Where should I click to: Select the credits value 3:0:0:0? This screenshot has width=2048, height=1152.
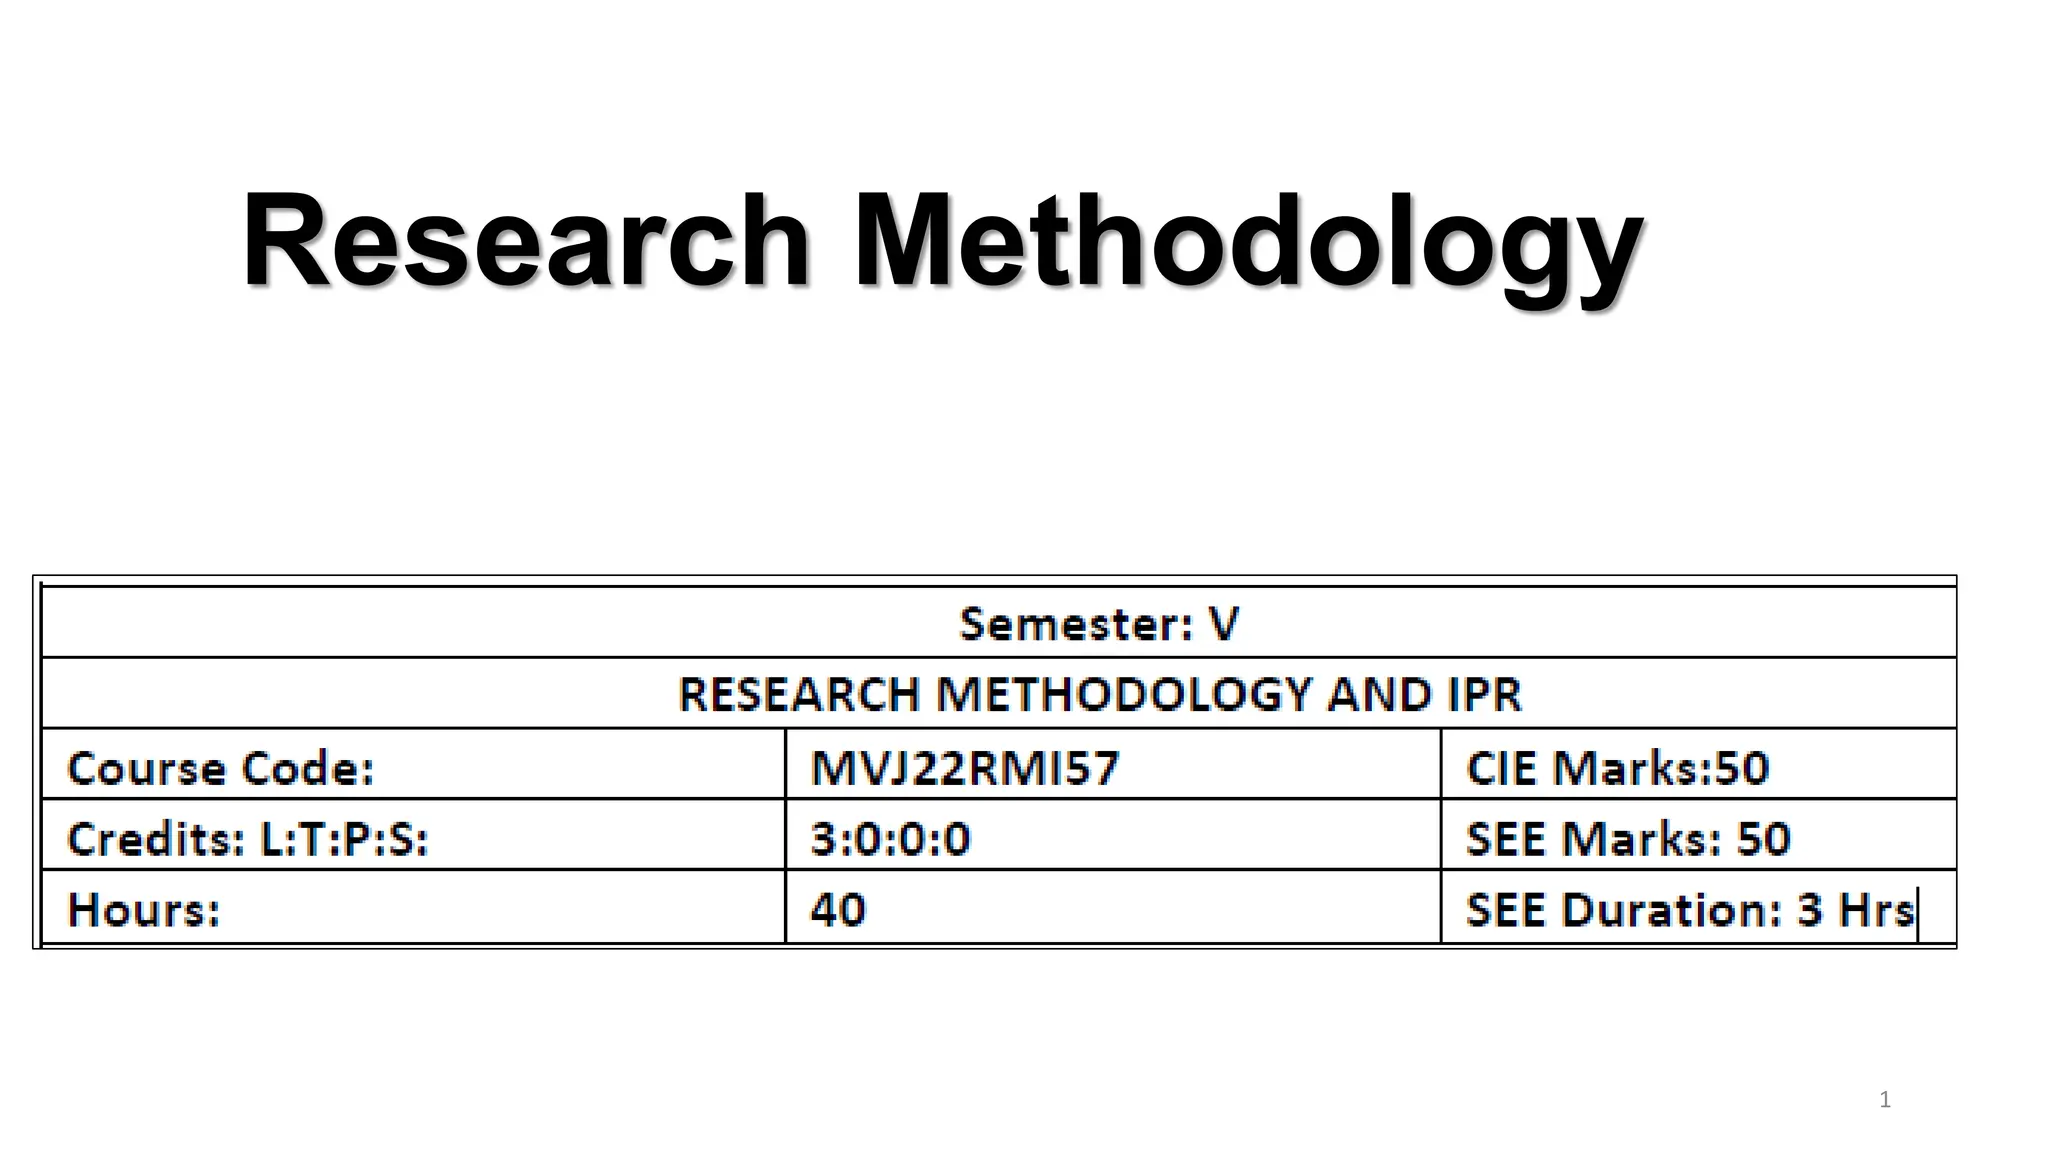coord(890,838)
